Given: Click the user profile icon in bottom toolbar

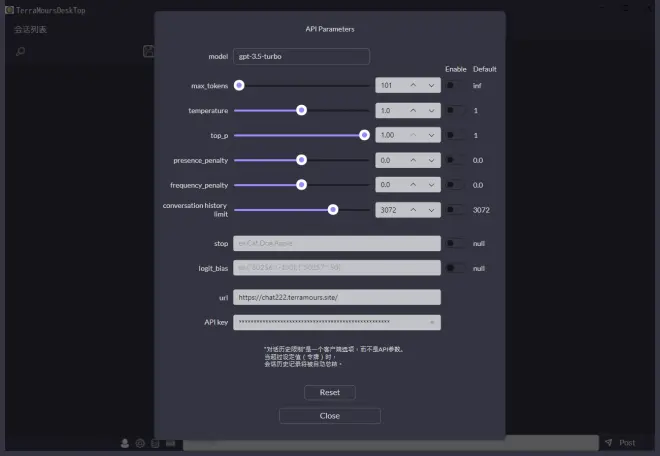Looking at the screenshot, I should [x=125, y=442].
